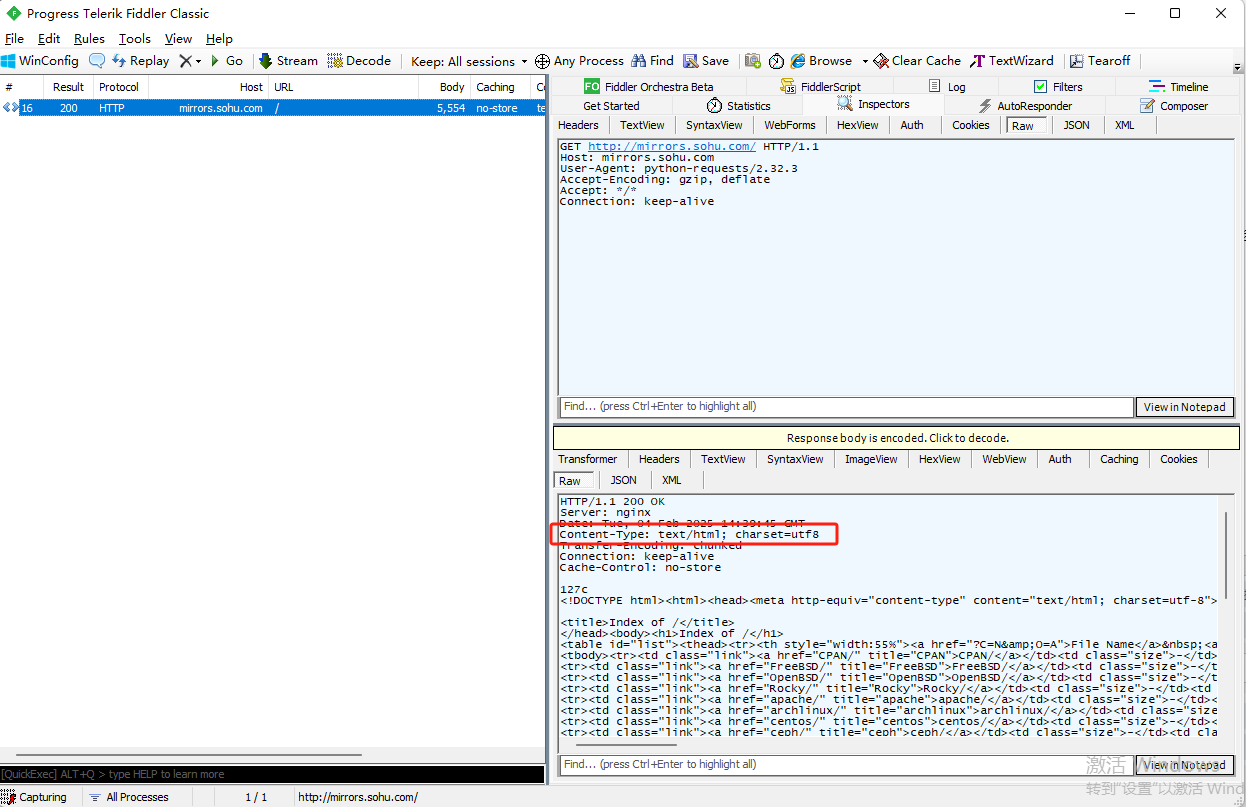Open the Remove sessions X dropdown

190,61
